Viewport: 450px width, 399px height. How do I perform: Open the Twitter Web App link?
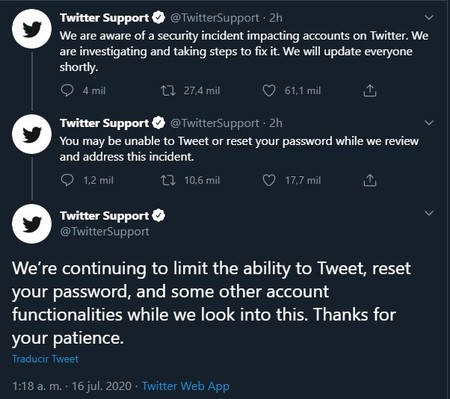pos(186,386)
